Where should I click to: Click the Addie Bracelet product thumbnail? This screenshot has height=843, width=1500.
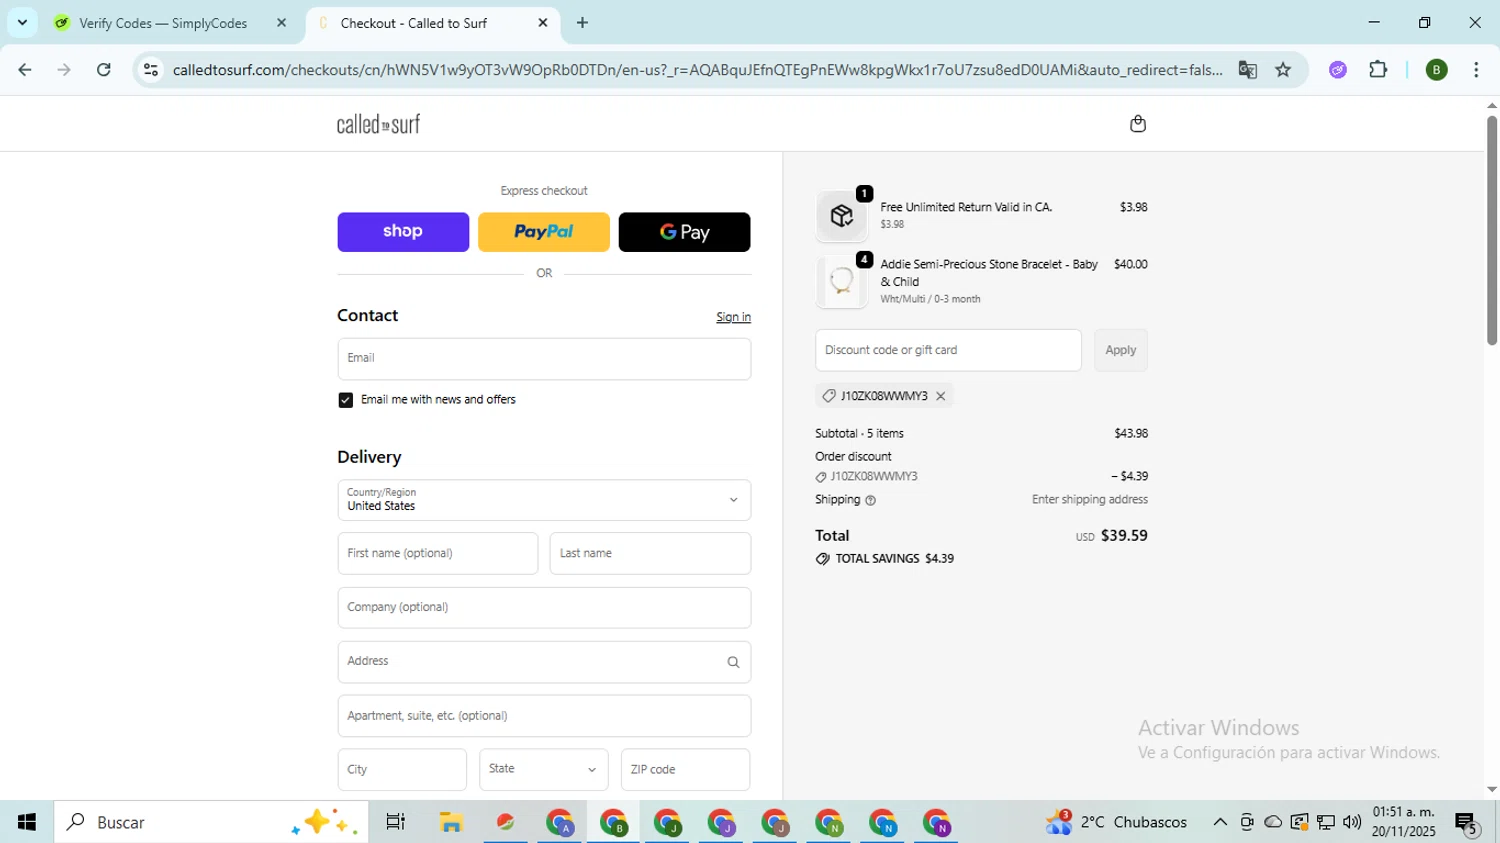[841, 282]
